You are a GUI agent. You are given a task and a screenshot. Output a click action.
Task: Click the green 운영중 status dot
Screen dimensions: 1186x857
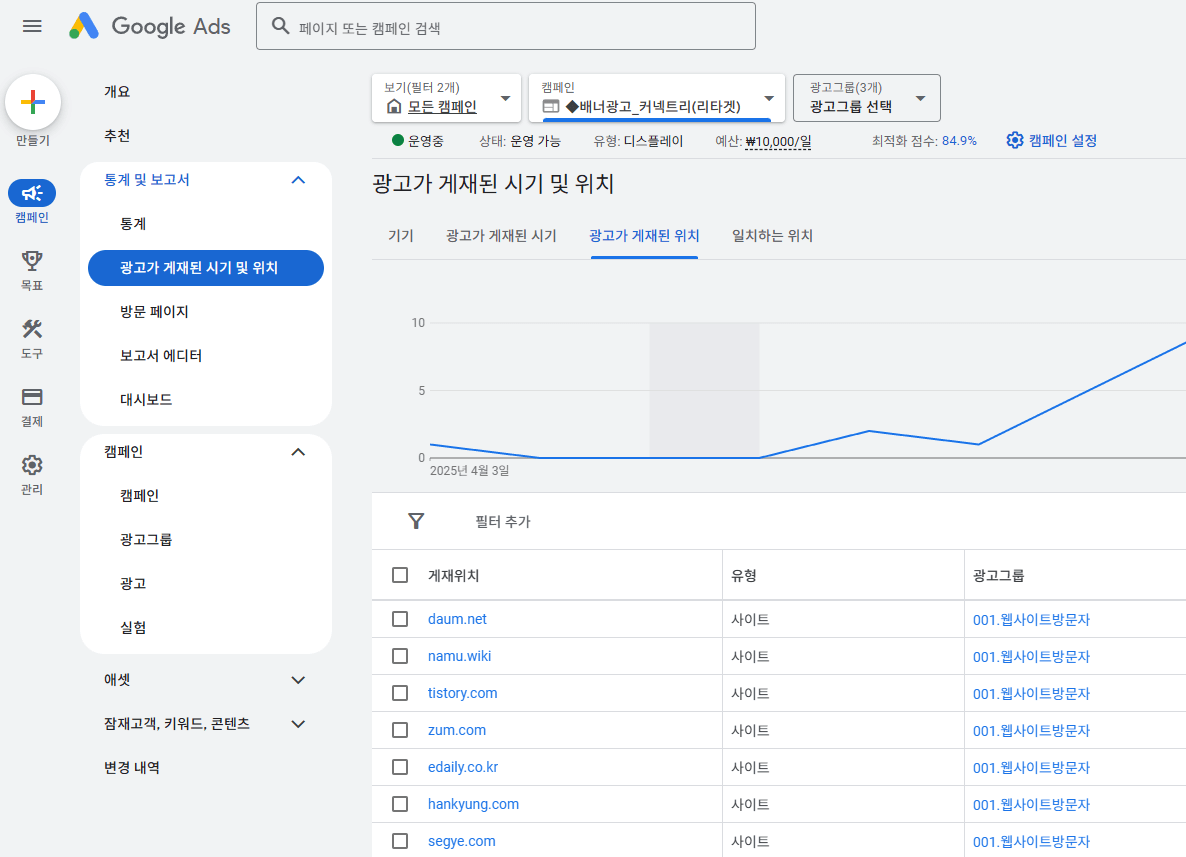[x=398, y=140]
